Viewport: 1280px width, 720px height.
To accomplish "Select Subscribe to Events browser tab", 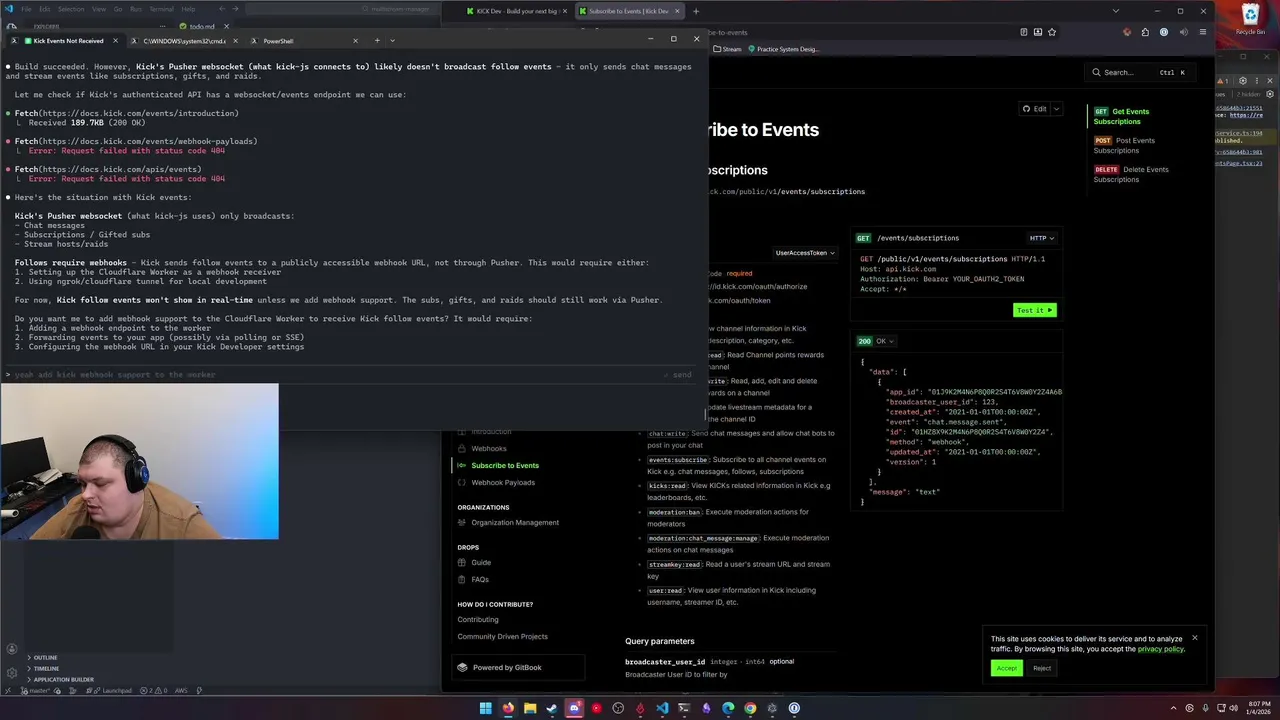I will (x=628, y=11).
